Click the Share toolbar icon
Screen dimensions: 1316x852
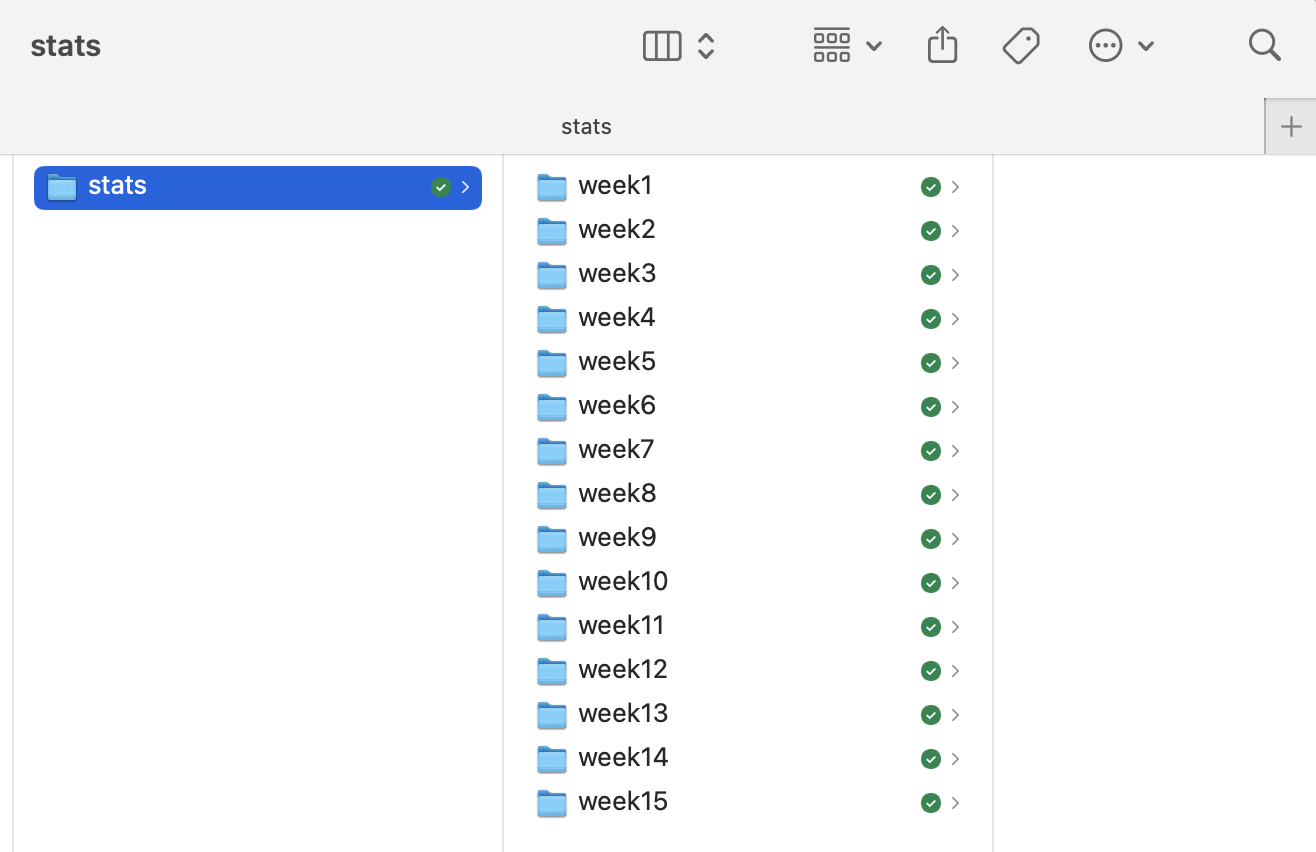[942, 45]
